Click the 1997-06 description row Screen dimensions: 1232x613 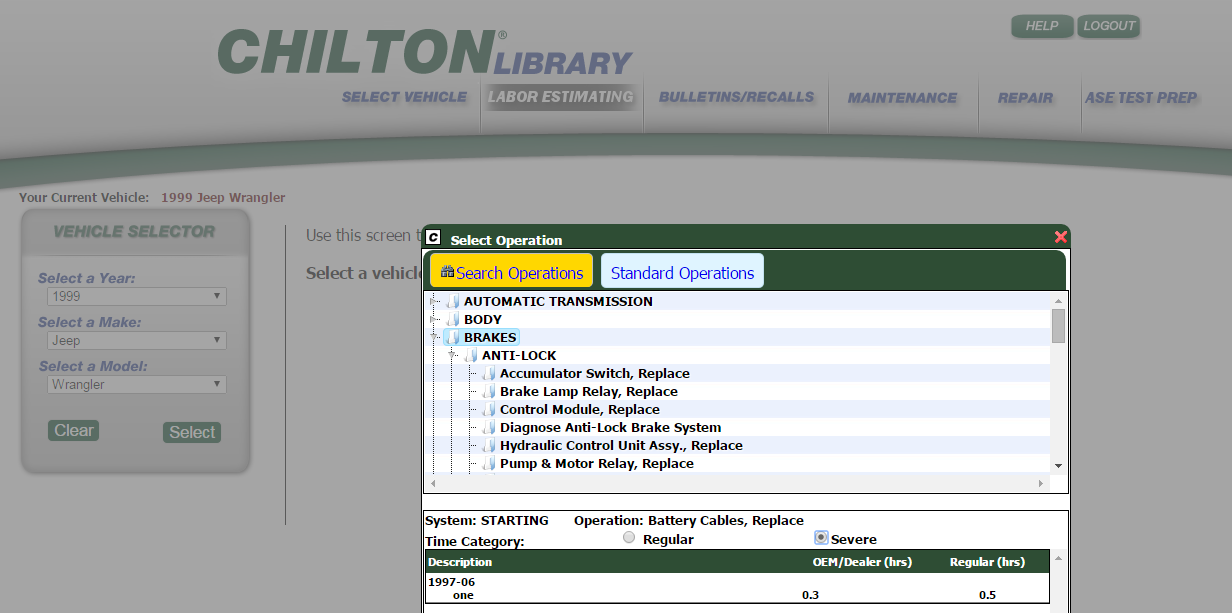click(x=451, y=581)
